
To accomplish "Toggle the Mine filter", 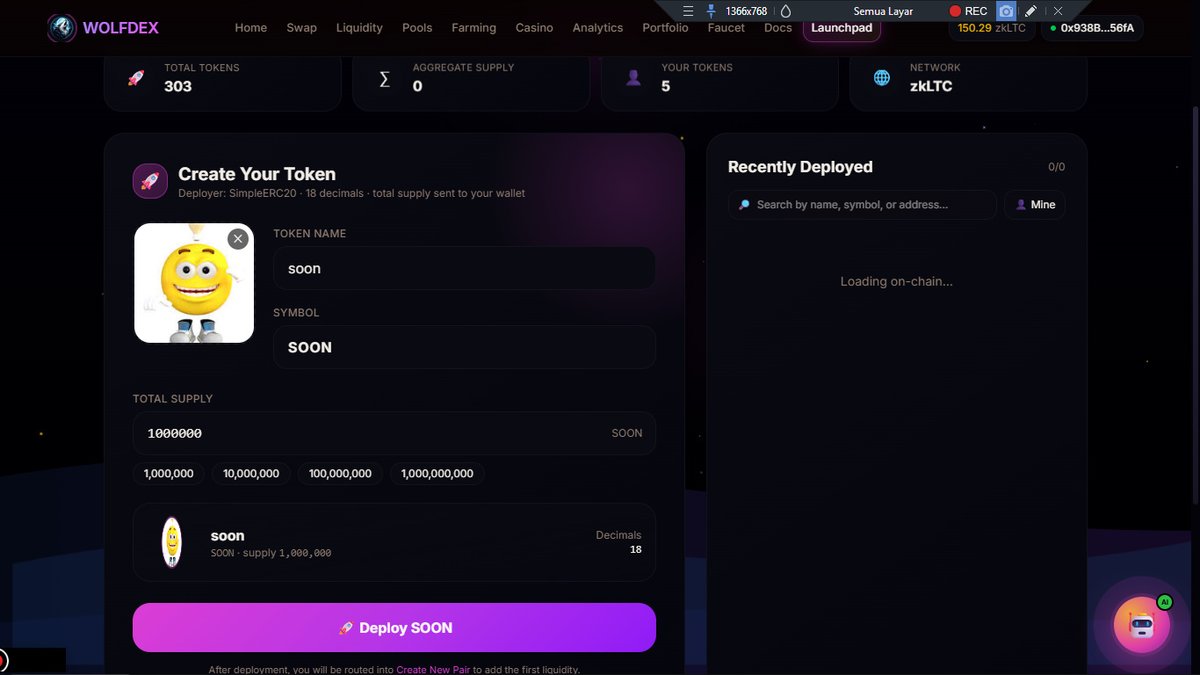I will coord(1035,204).
